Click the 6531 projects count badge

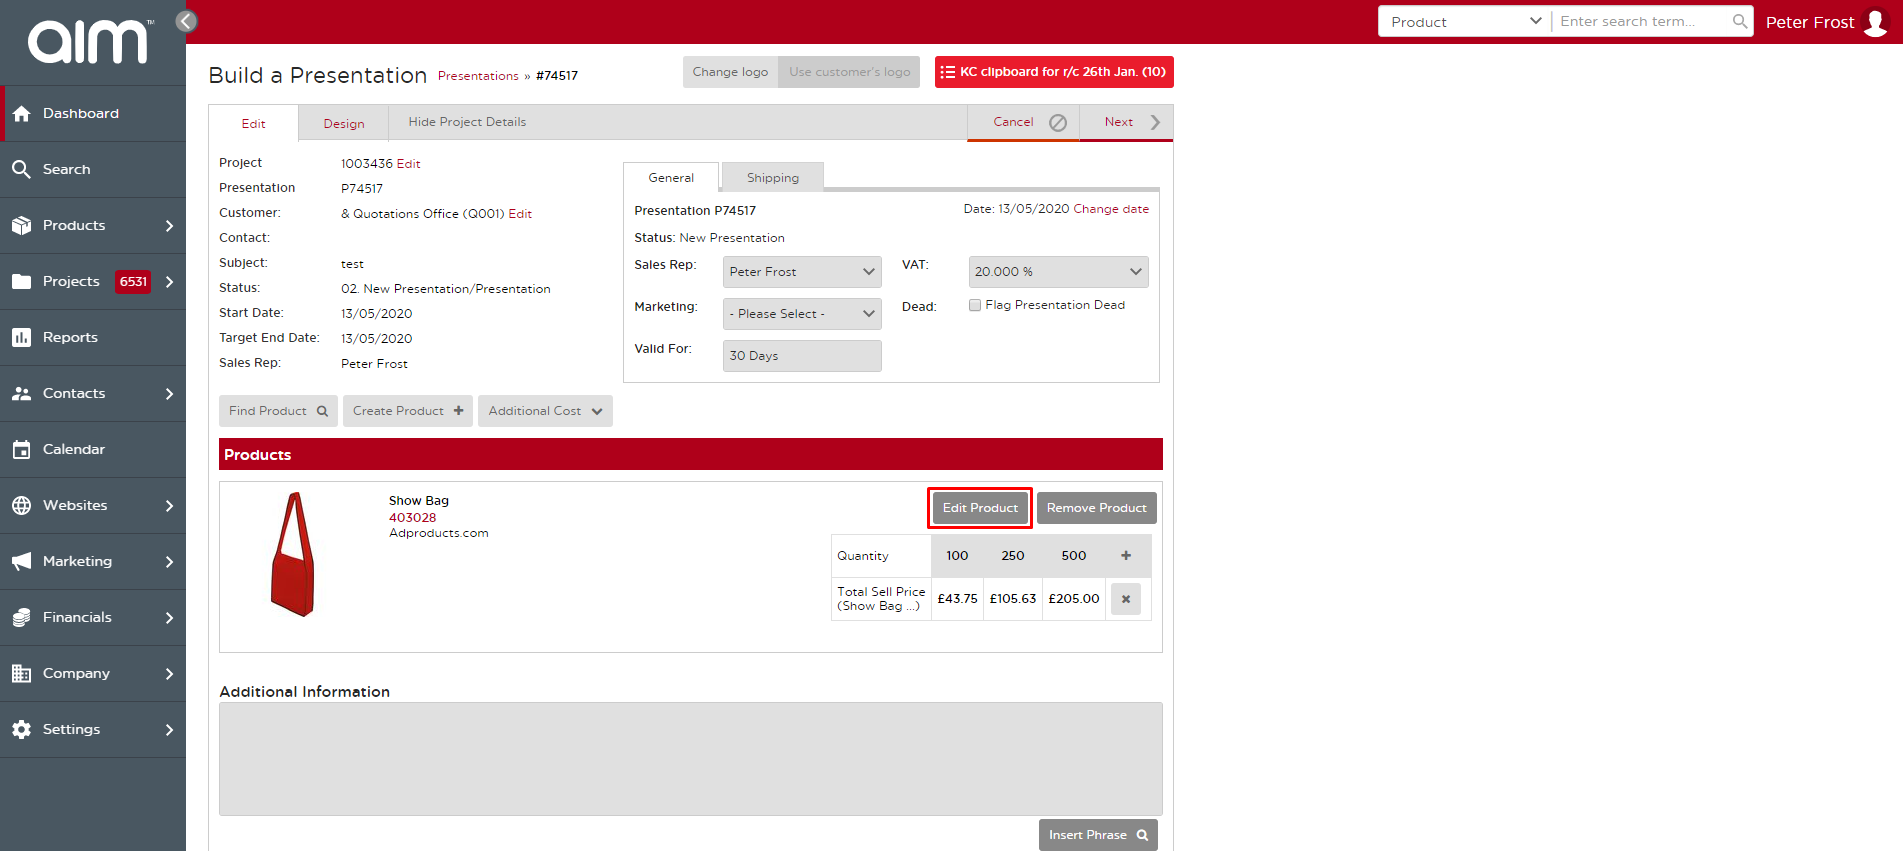click(x=133, y=282)
